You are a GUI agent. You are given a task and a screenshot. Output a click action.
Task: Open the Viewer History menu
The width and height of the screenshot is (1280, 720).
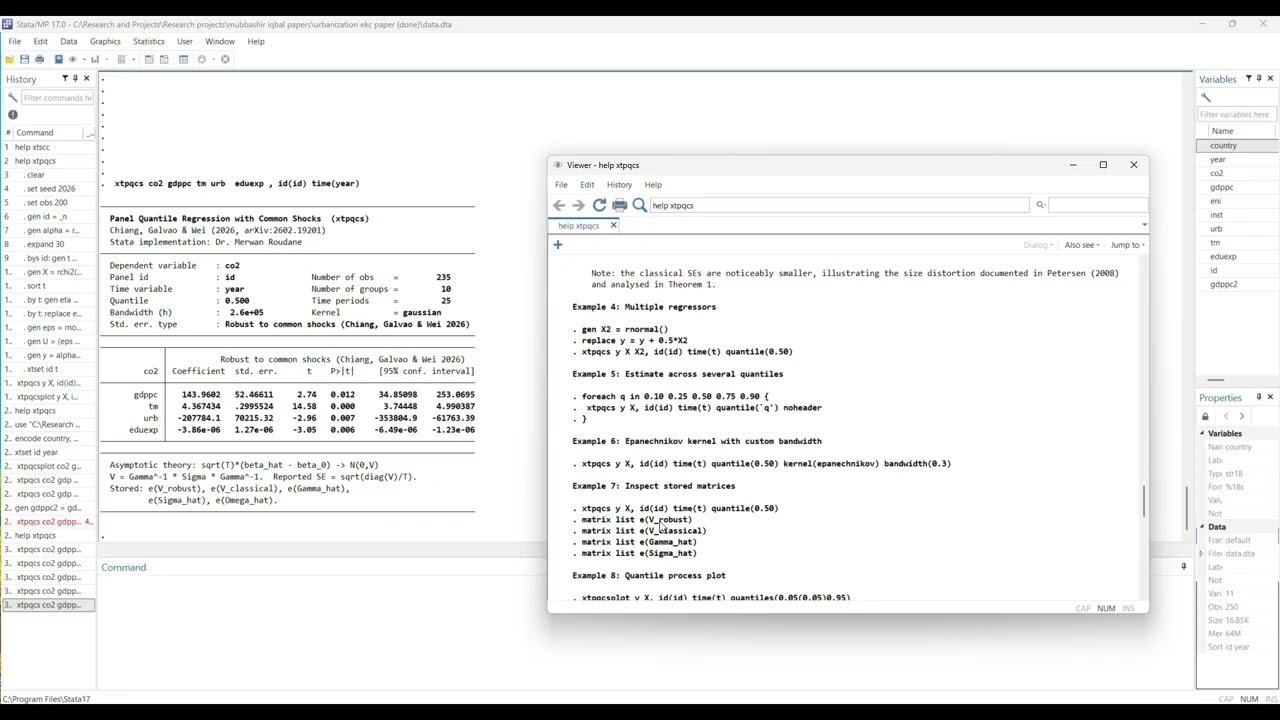[x=619, y=185]
